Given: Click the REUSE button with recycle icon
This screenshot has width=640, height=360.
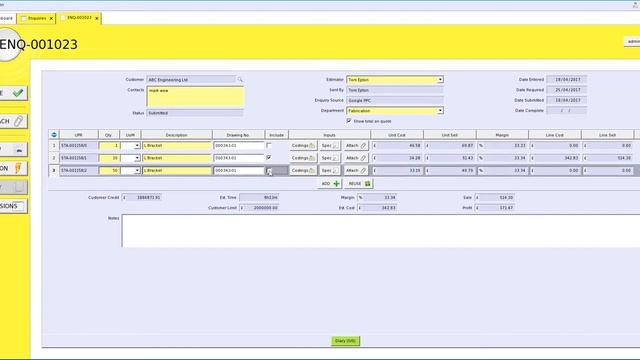Looking at the screenshot, I should pos(359,184).
